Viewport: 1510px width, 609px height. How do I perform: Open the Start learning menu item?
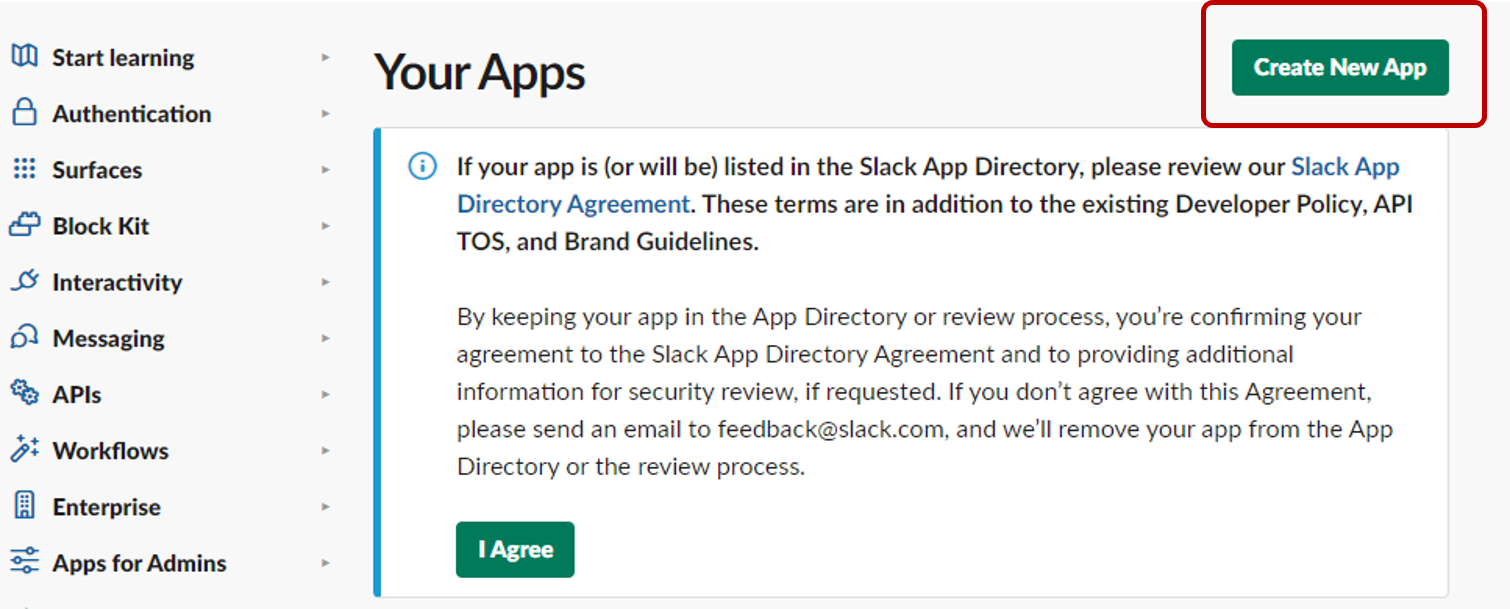tap(123, 58)
